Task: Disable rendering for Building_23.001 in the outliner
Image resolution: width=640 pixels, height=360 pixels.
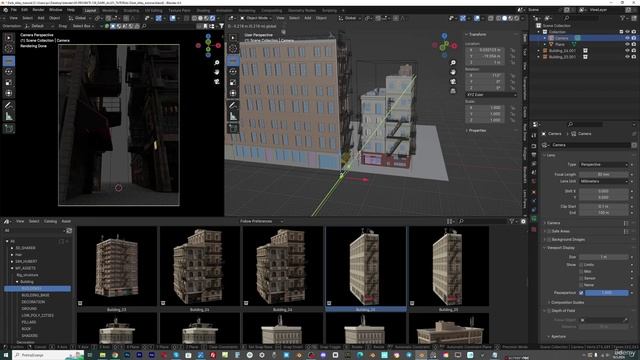Action: tap(634, 57)
